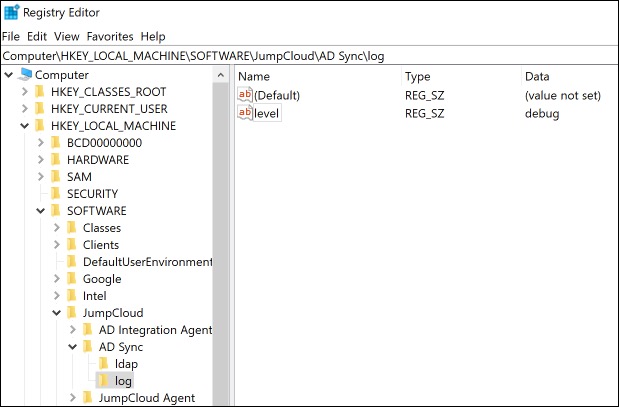
Task: Click the HARDWARE folder icon
Action: 56,159
